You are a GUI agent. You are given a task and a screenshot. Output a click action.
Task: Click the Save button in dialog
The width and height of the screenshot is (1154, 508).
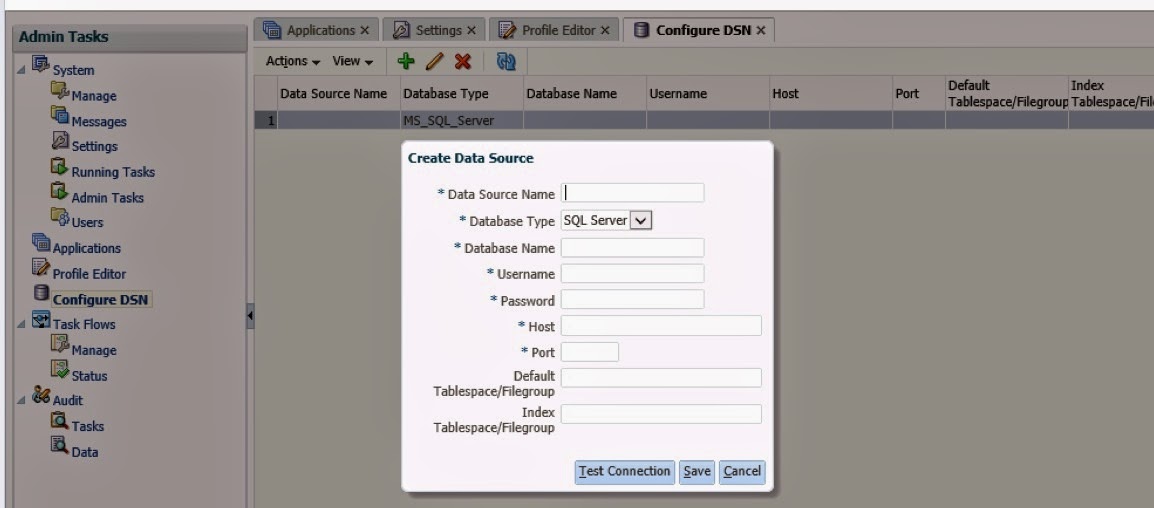(697, 472)
